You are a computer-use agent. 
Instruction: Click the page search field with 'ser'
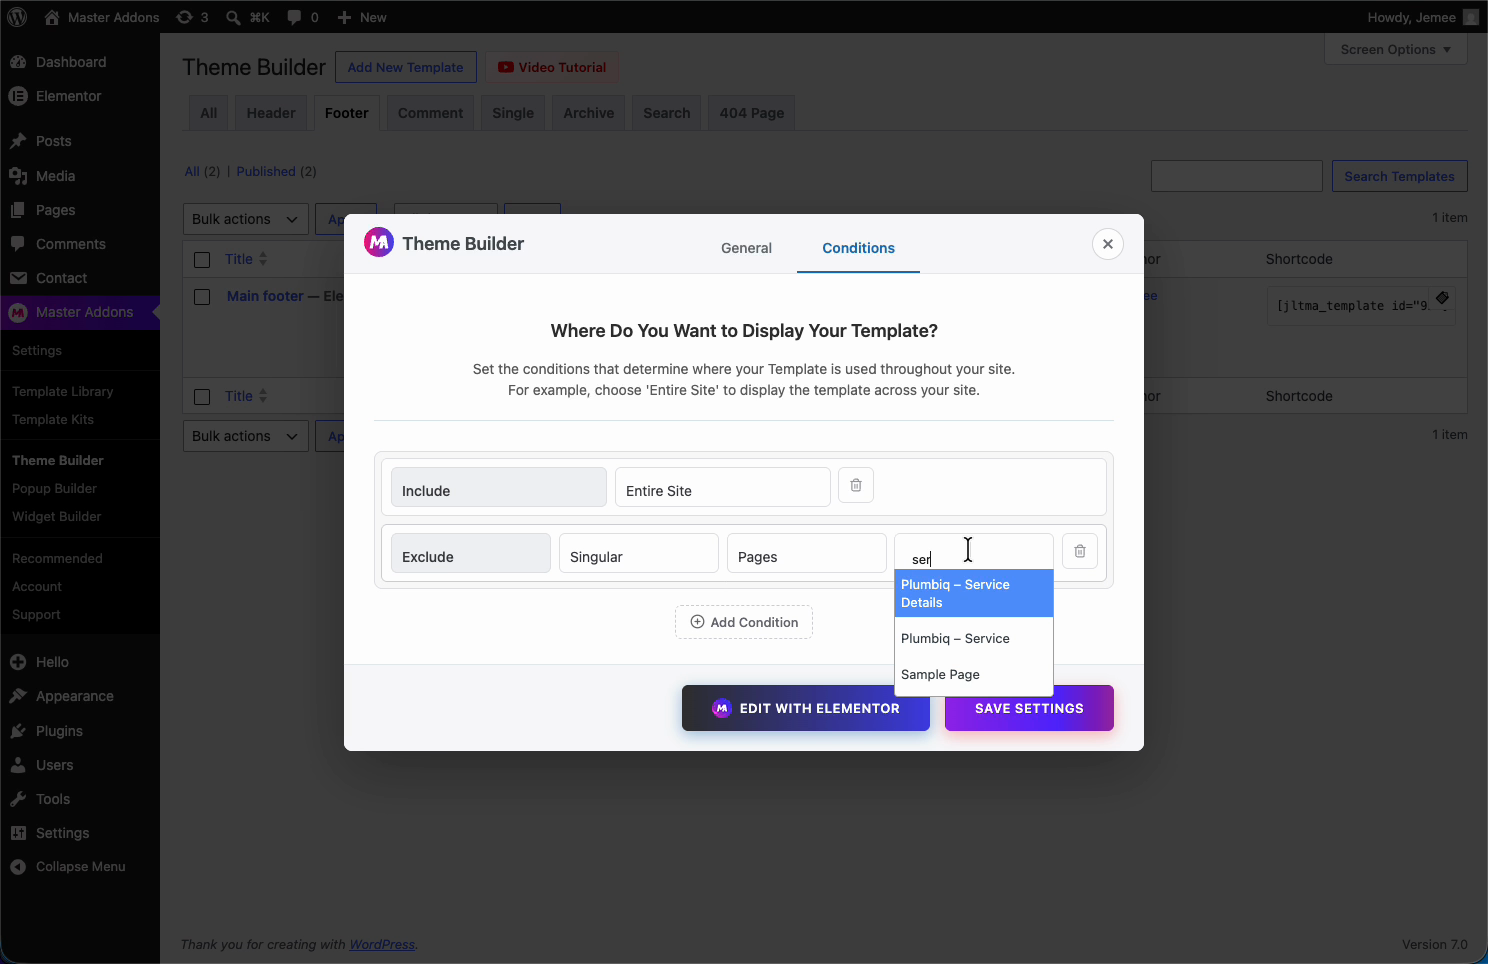click(x=974, y=553)
